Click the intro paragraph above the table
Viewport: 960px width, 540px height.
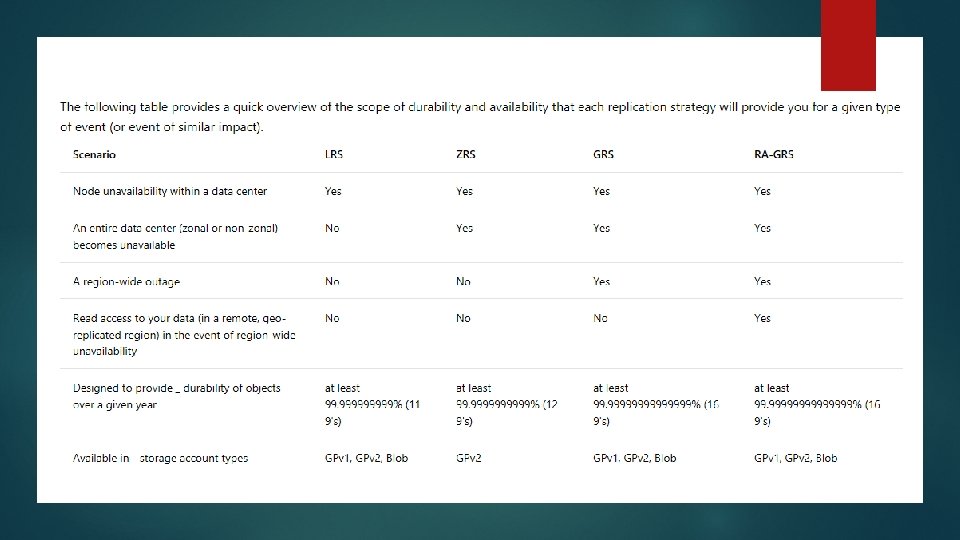pos(479,117)
